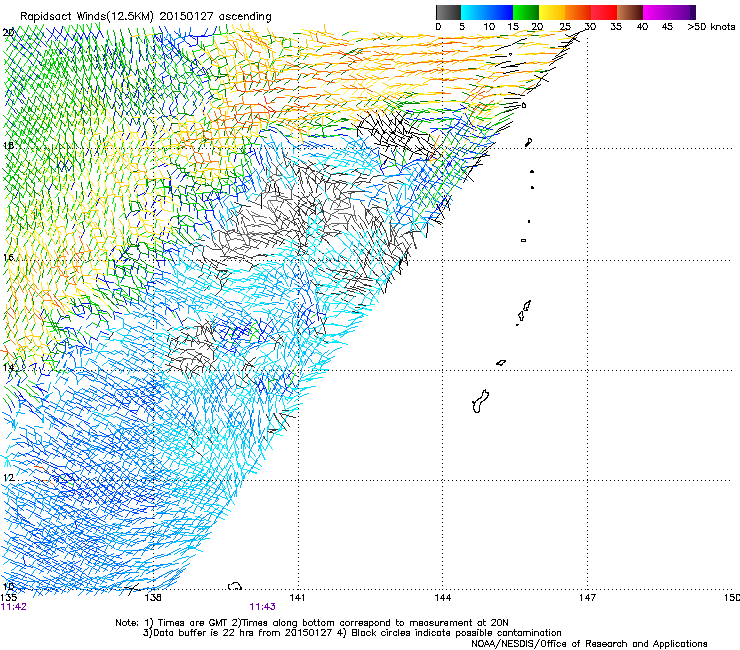Click the '>50 knots' legend label

tap(711, 27)
